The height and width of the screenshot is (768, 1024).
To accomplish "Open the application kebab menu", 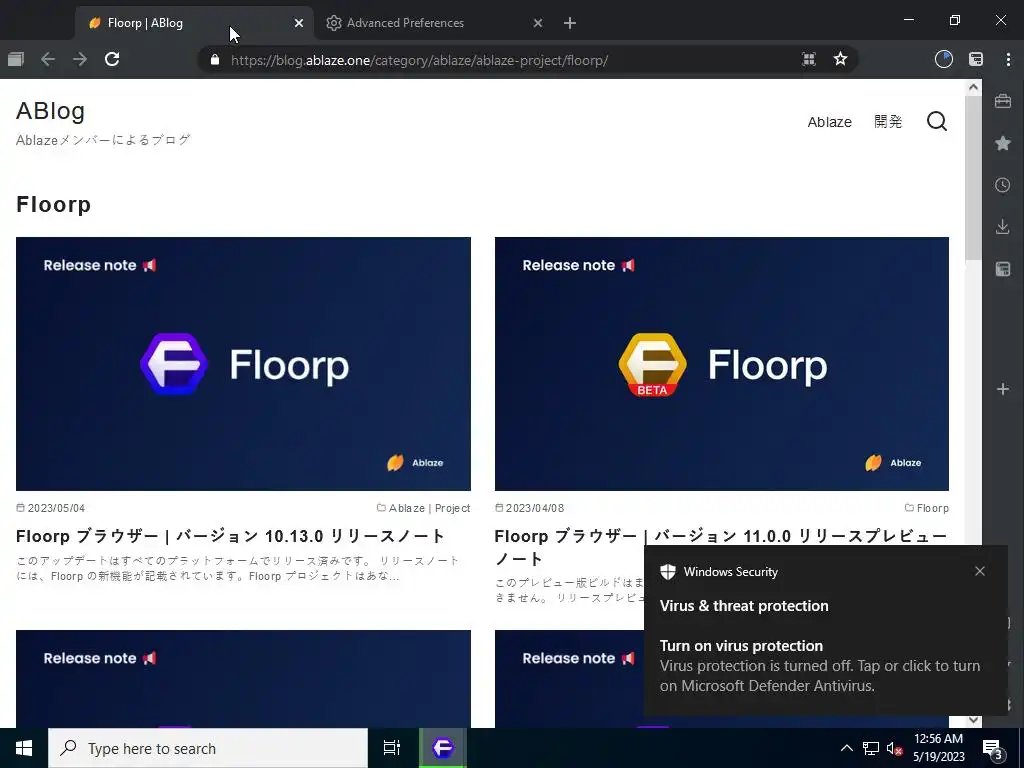I will click(x=1008, y=59).
